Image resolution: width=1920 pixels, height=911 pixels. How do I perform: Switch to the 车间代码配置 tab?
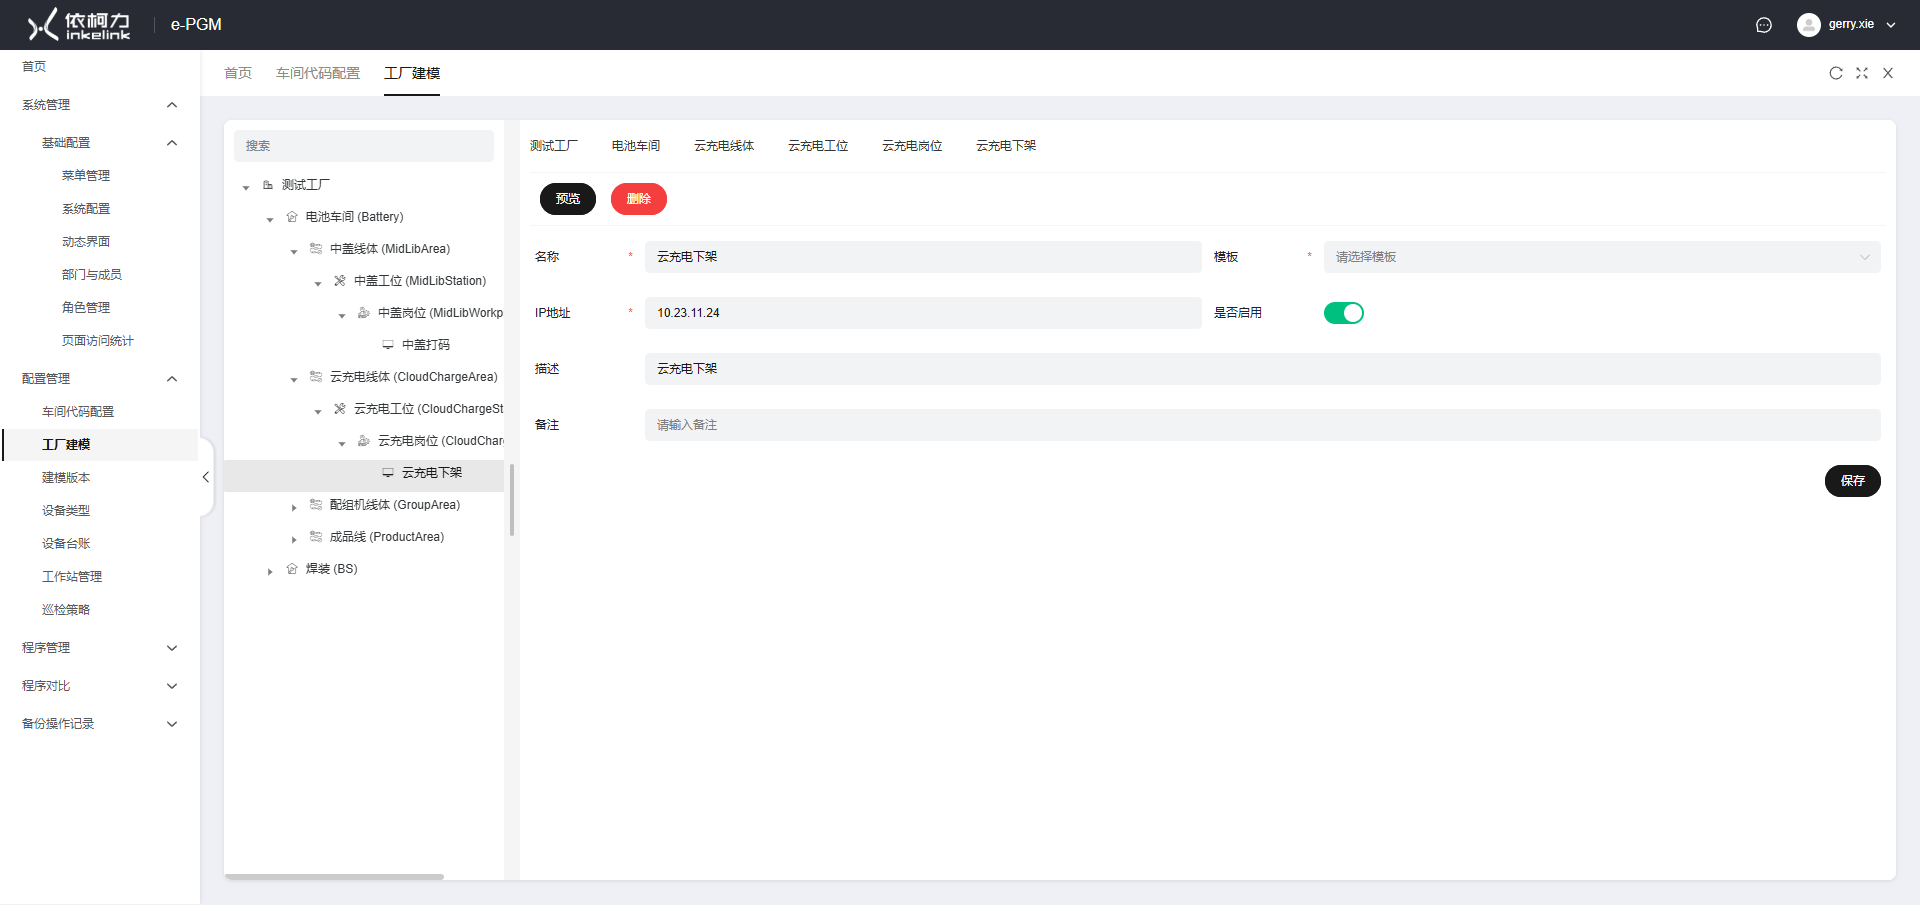pos(317,73)
